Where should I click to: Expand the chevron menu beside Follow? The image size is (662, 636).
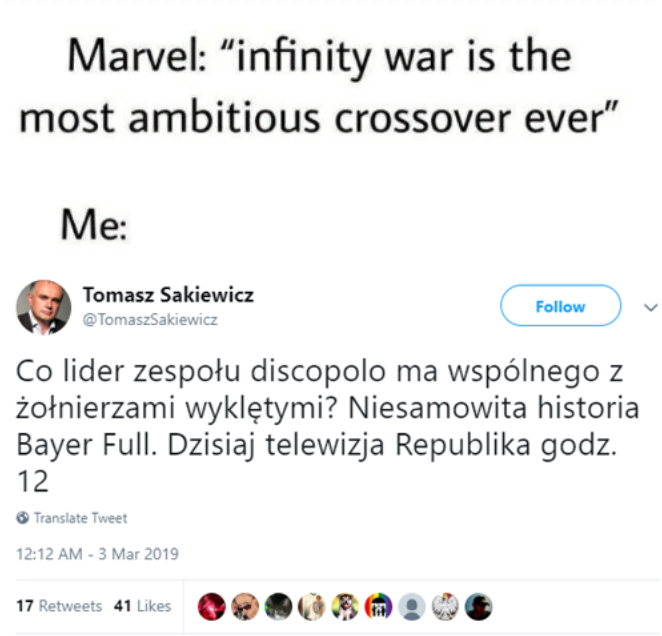point(649,306)
